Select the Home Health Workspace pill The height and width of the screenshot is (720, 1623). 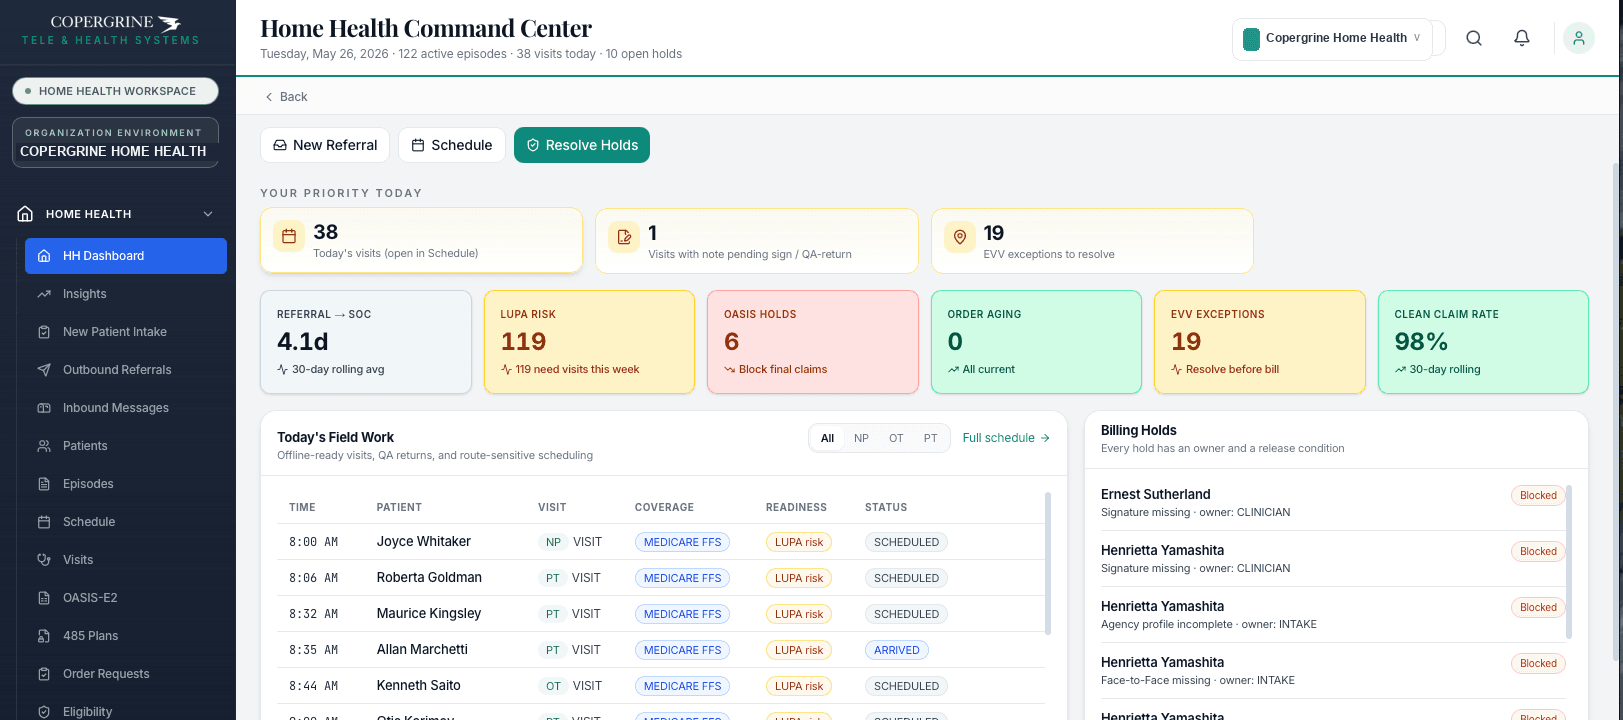click(x=115, y=91)
